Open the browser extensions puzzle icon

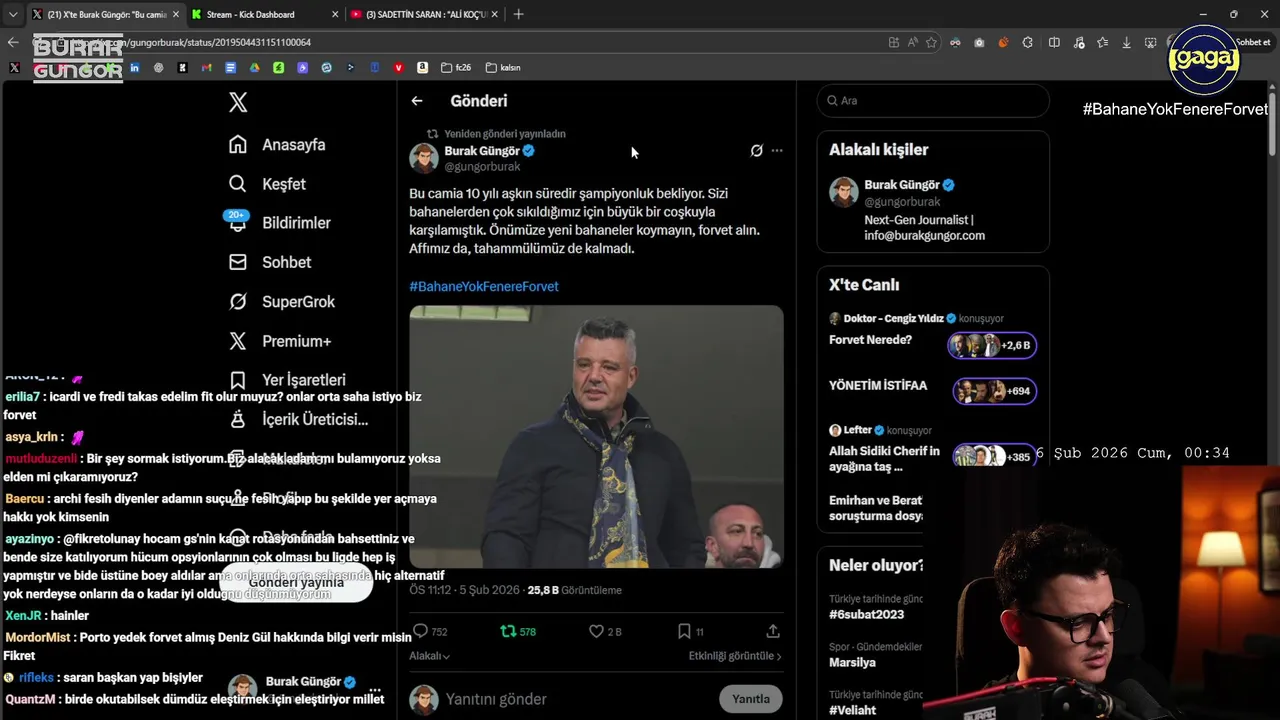pos(1027,42)
